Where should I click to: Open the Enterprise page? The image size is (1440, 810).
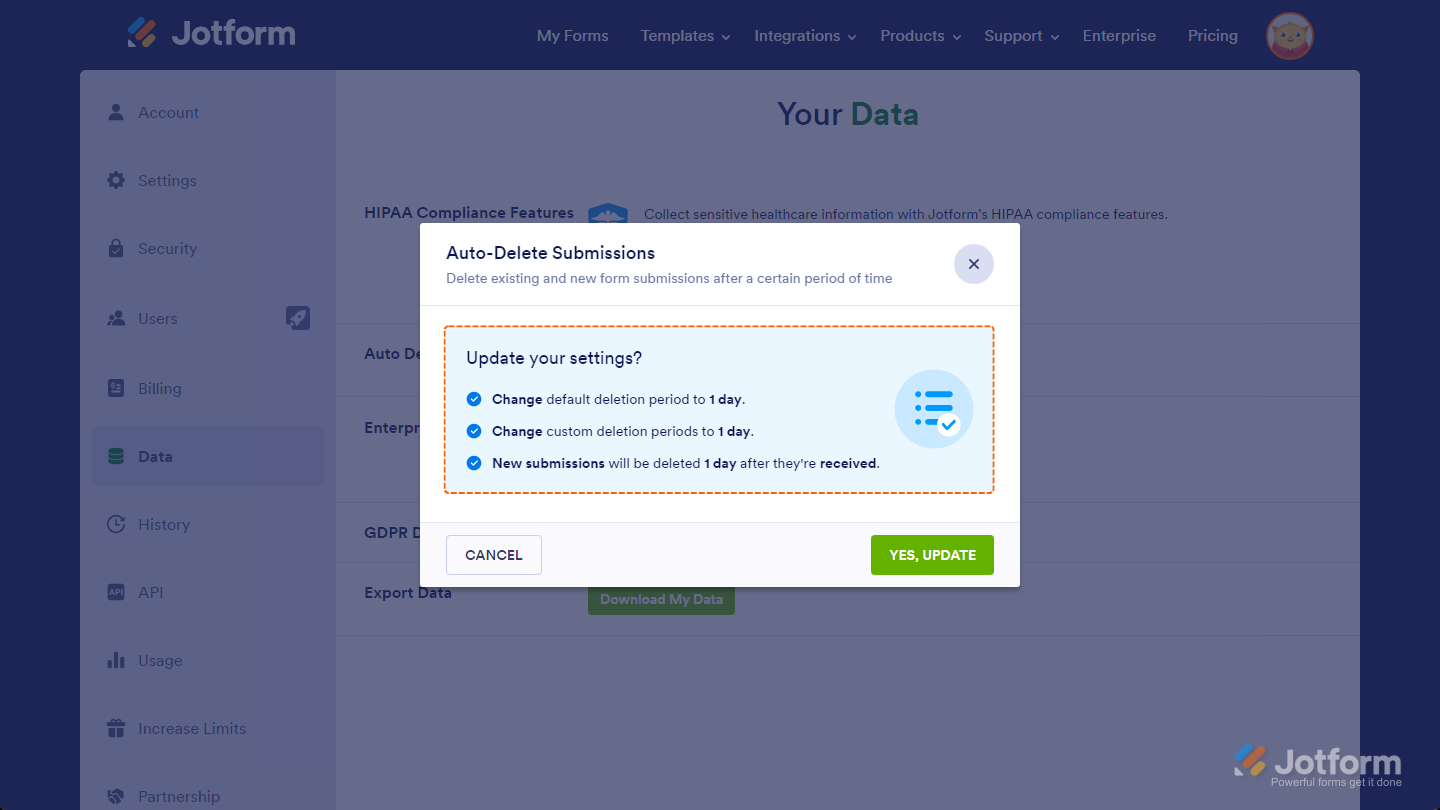(x=1119, y=35)
